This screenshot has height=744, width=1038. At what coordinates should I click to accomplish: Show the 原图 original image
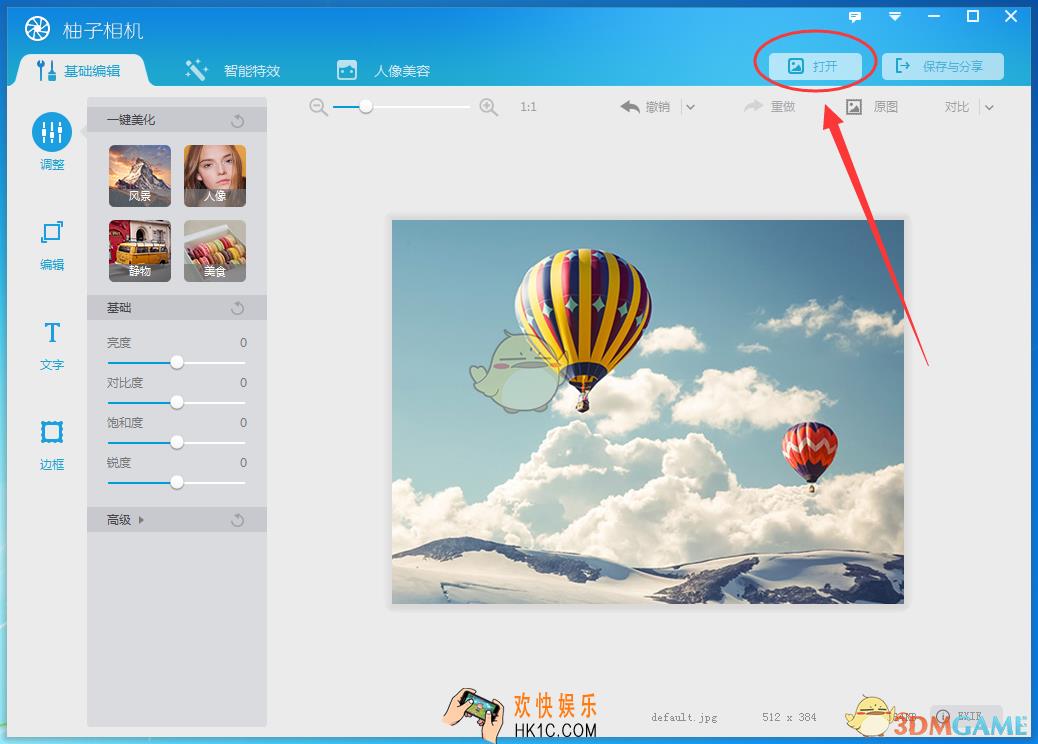873,107
